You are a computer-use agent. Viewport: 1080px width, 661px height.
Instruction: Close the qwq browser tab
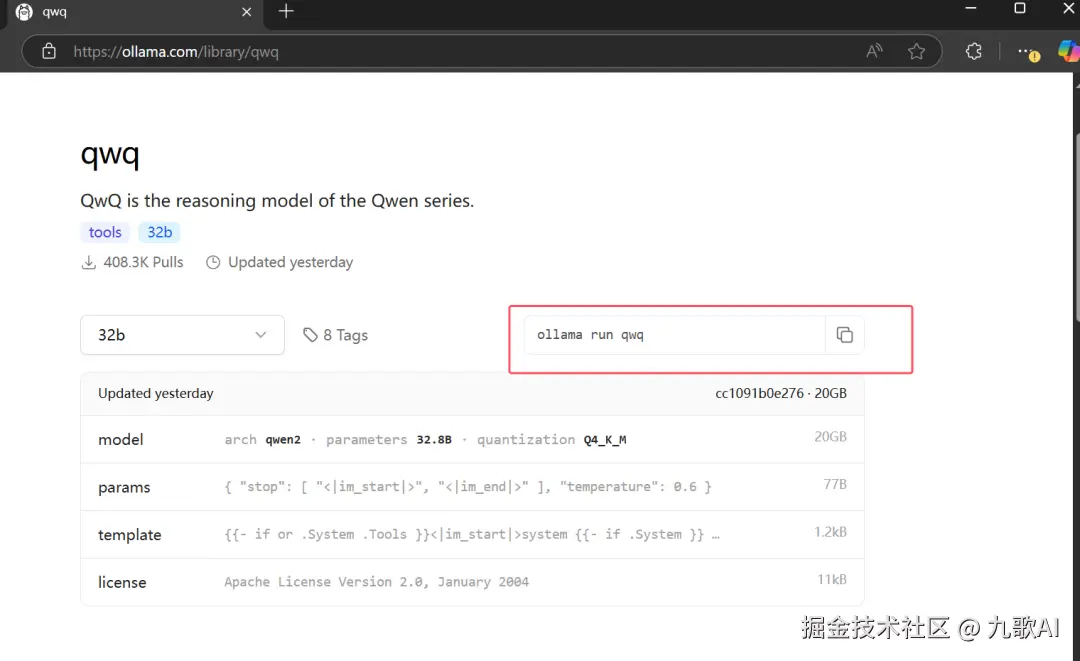(246, 12)
